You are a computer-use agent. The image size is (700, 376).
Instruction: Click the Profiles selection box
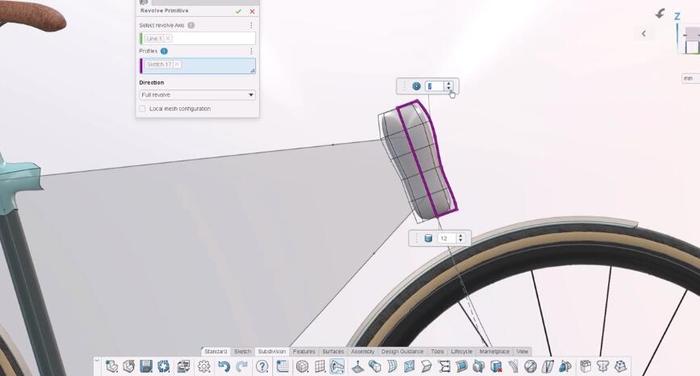[198, 66]
